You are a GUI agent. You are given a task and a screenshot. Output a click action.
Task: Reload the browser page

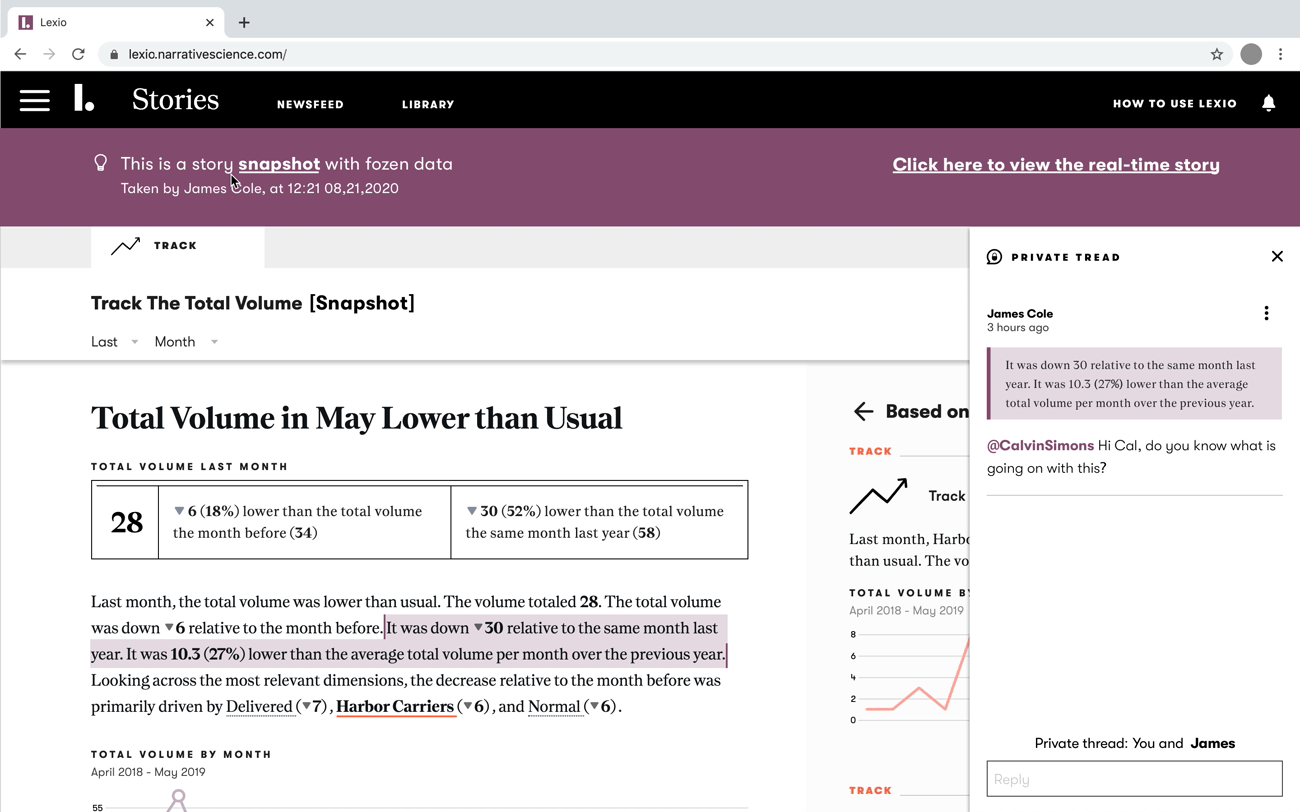tap(78, 54)
